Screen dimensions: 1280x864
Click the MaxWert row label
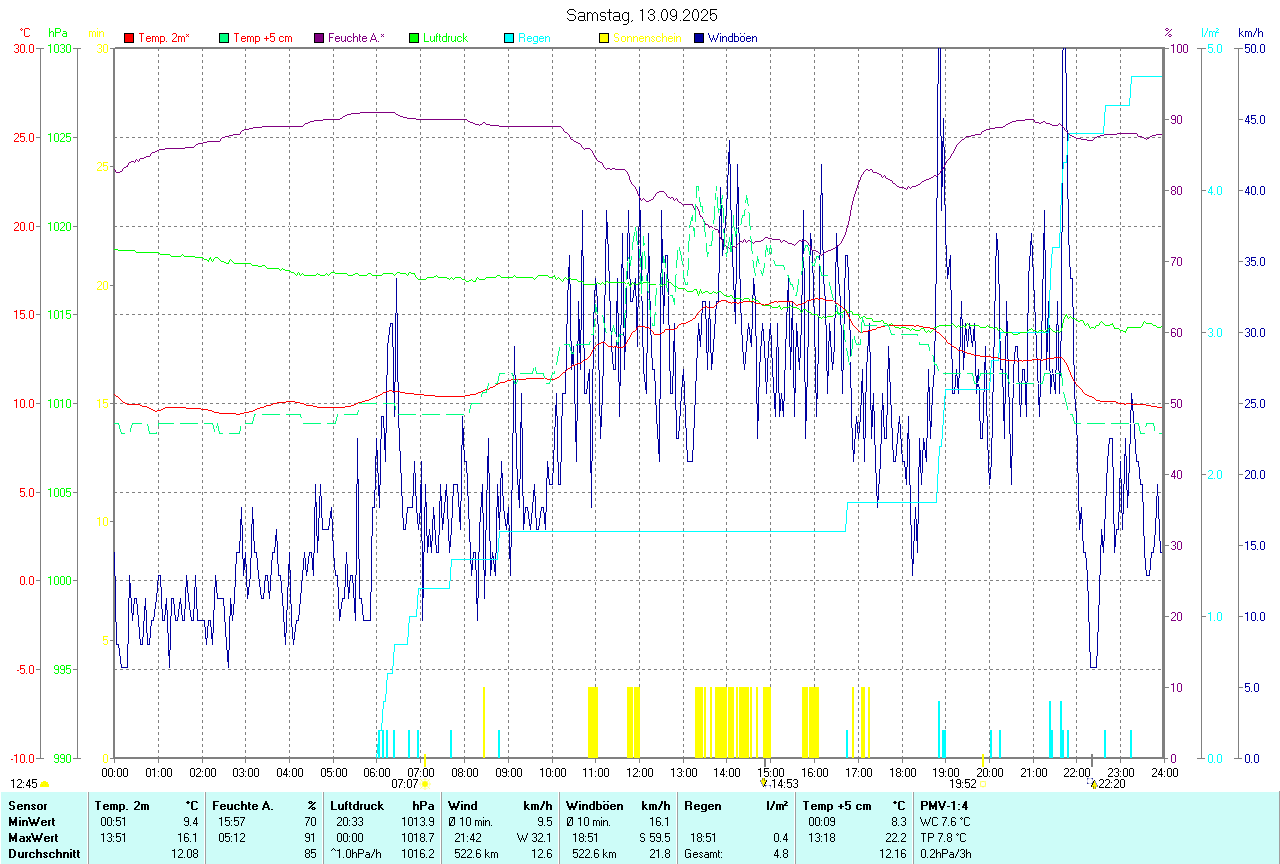(x=34, y=837)
